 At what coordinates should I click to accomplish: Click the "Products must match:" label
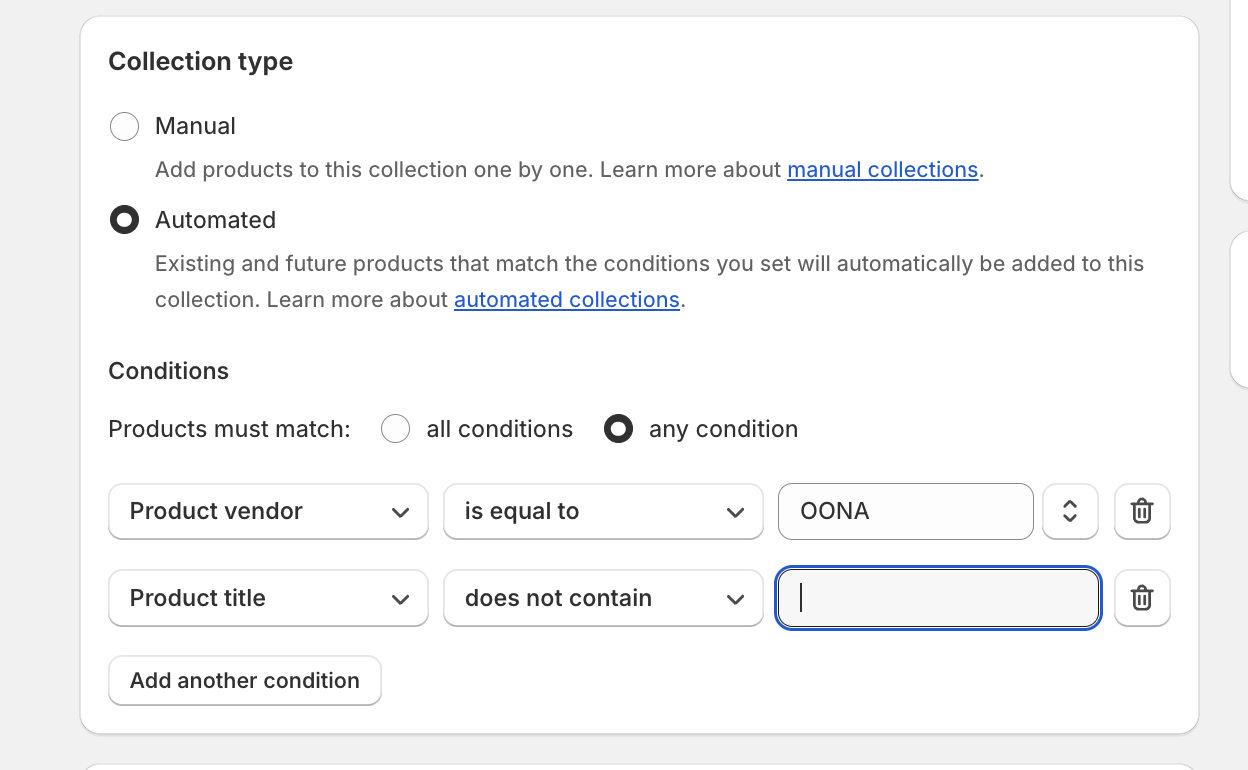point(229,429)
